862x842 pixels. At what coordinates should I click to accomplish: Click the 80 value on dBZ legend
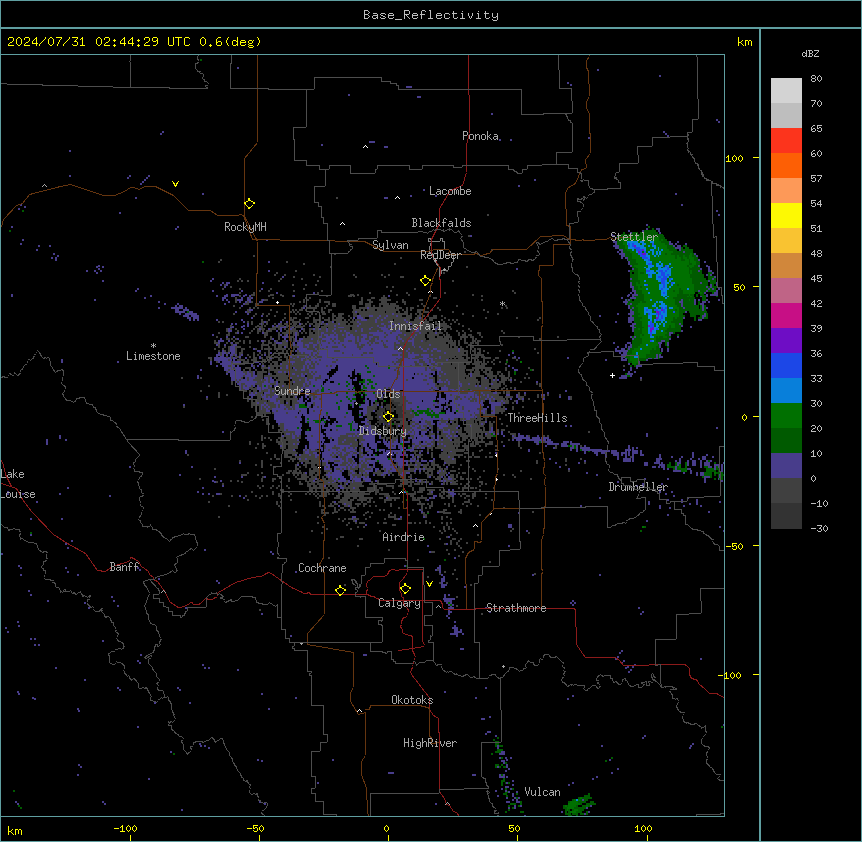816,79
